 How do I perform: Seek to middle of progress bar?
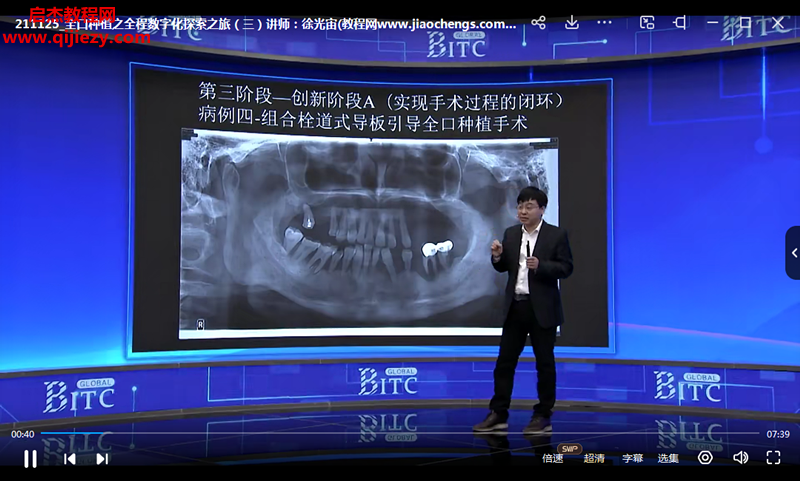point(401,434)
